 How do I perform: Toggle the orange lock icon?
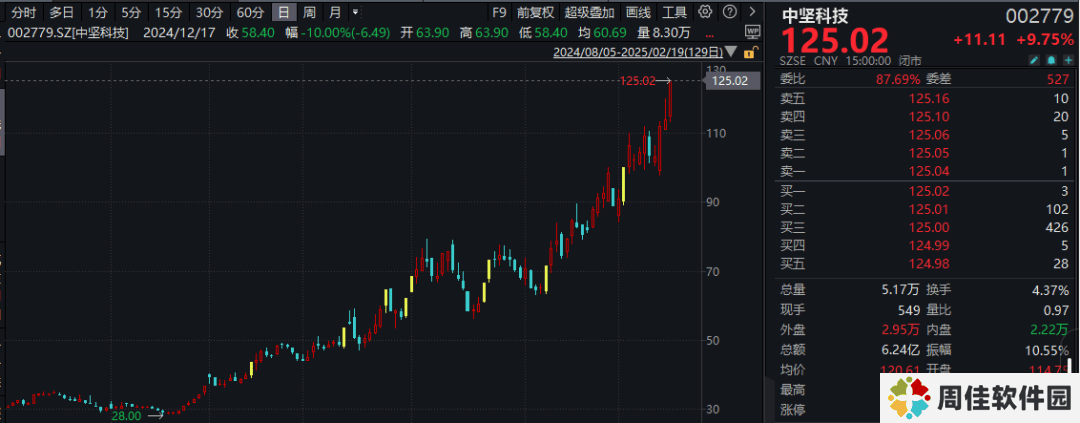pyautogui.click(x=753, y=52)
